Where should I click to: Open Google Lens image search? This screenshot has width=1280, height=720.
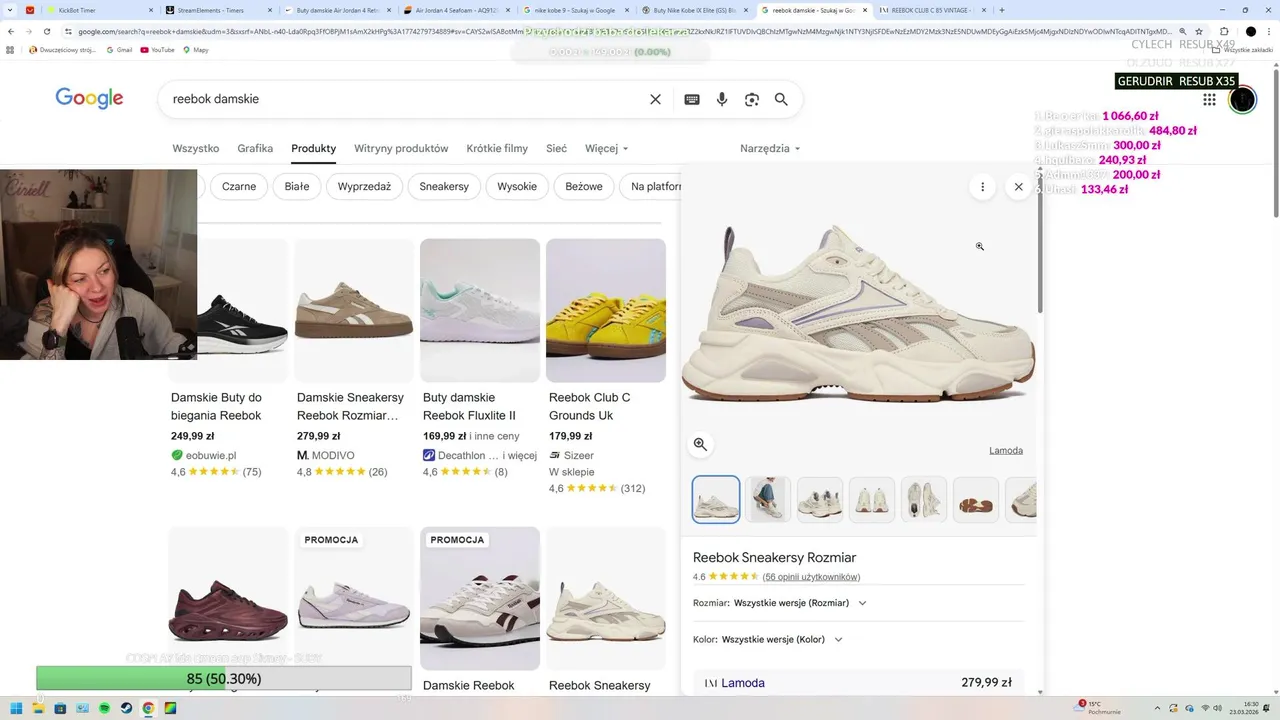[752, 99]
